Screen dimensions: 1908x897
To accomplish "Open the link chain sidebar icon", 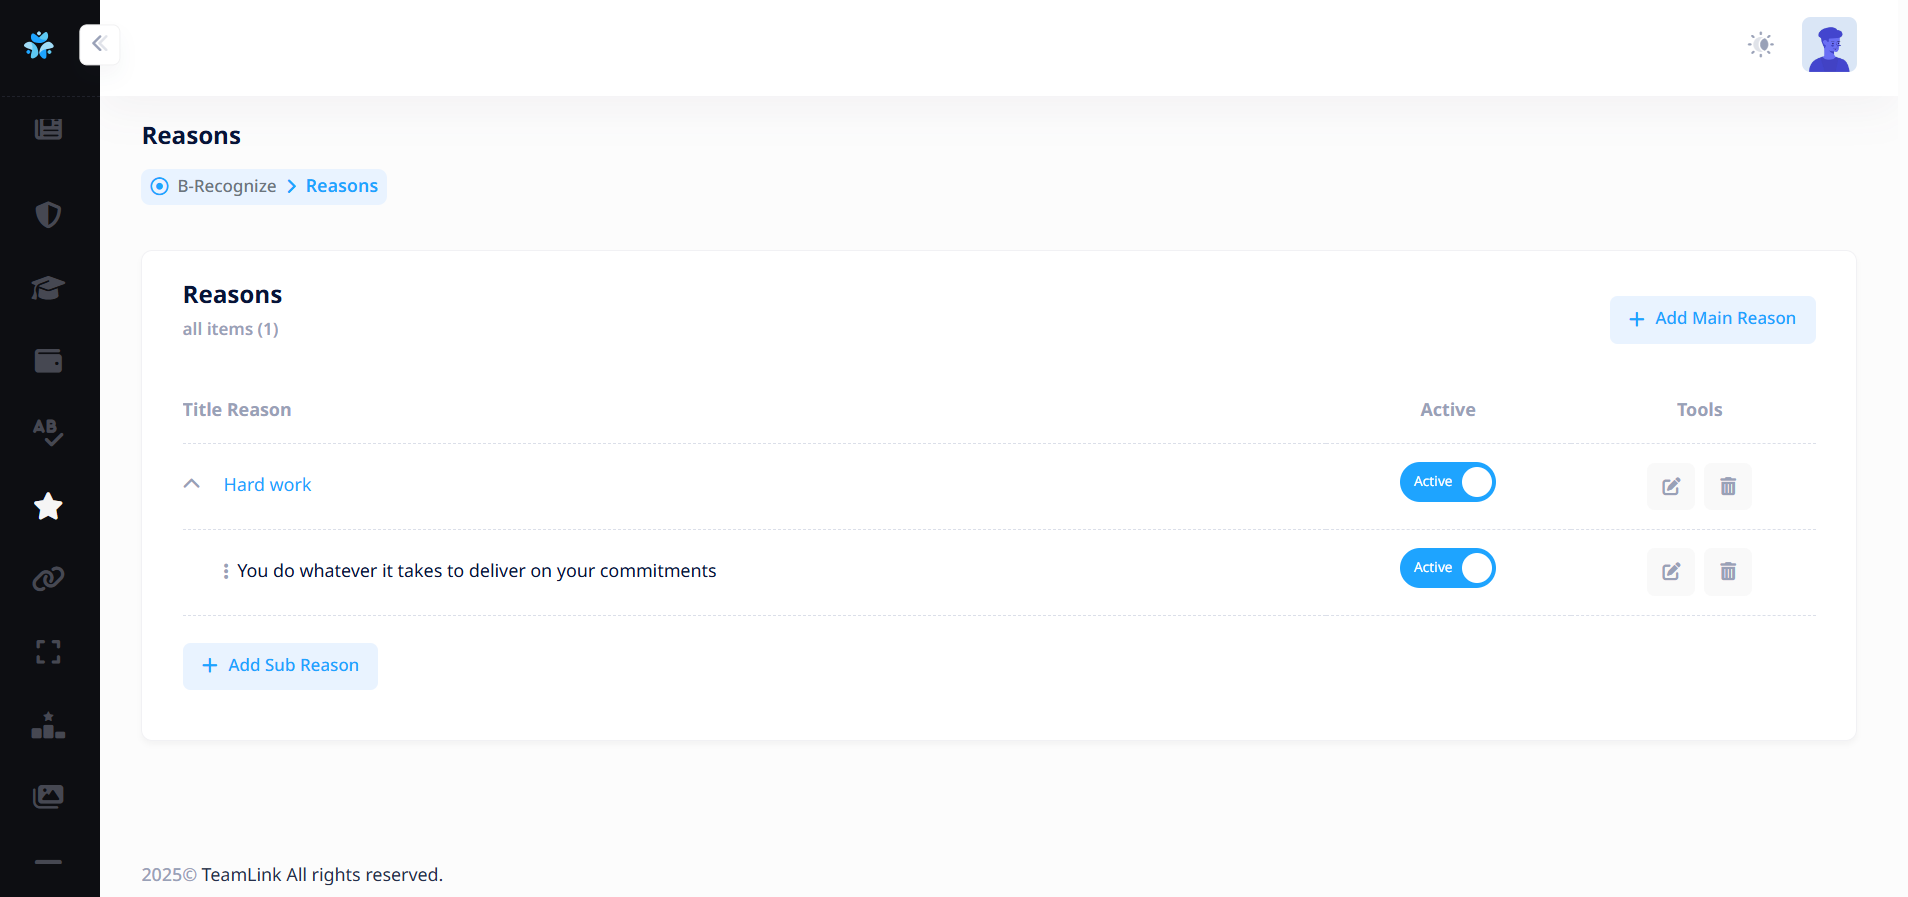I will coord(48,579).
